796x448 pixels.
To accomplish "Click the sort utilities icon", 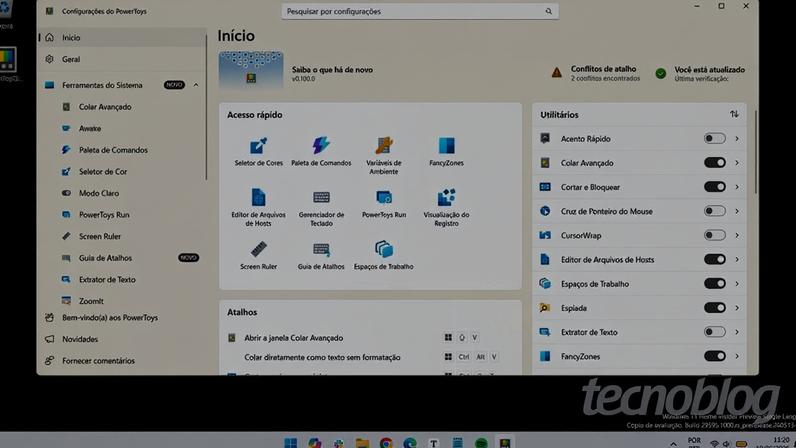I will [734, 114].
